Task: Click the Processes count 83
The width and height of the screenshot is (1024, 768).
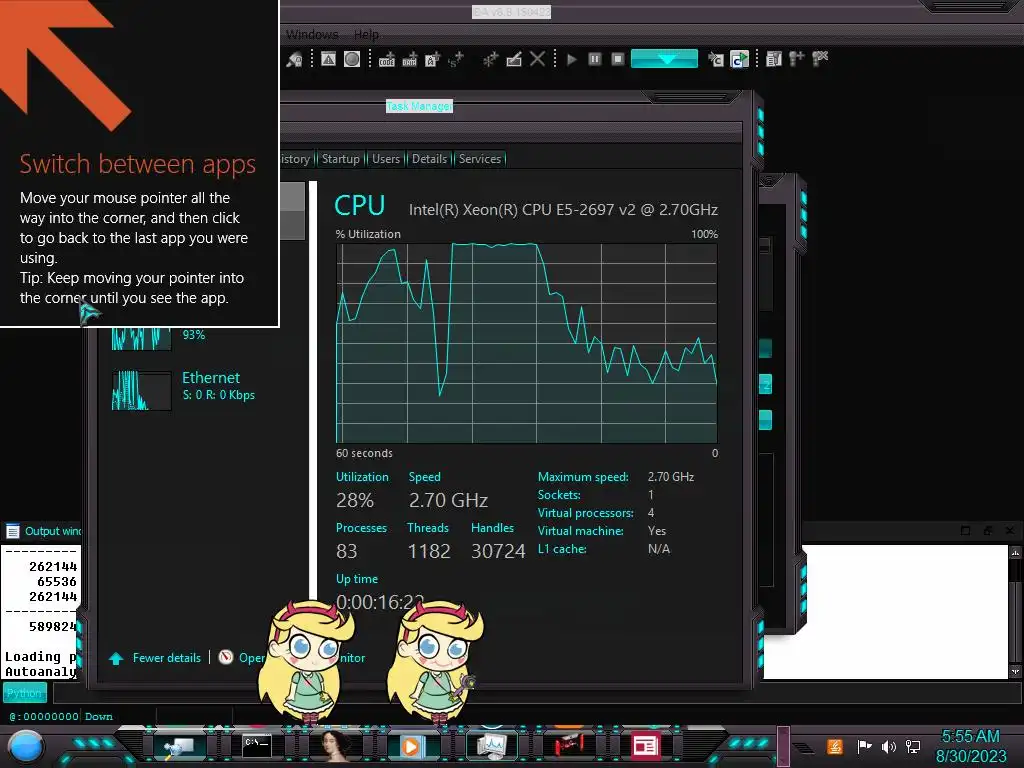Action: [347, 551]
